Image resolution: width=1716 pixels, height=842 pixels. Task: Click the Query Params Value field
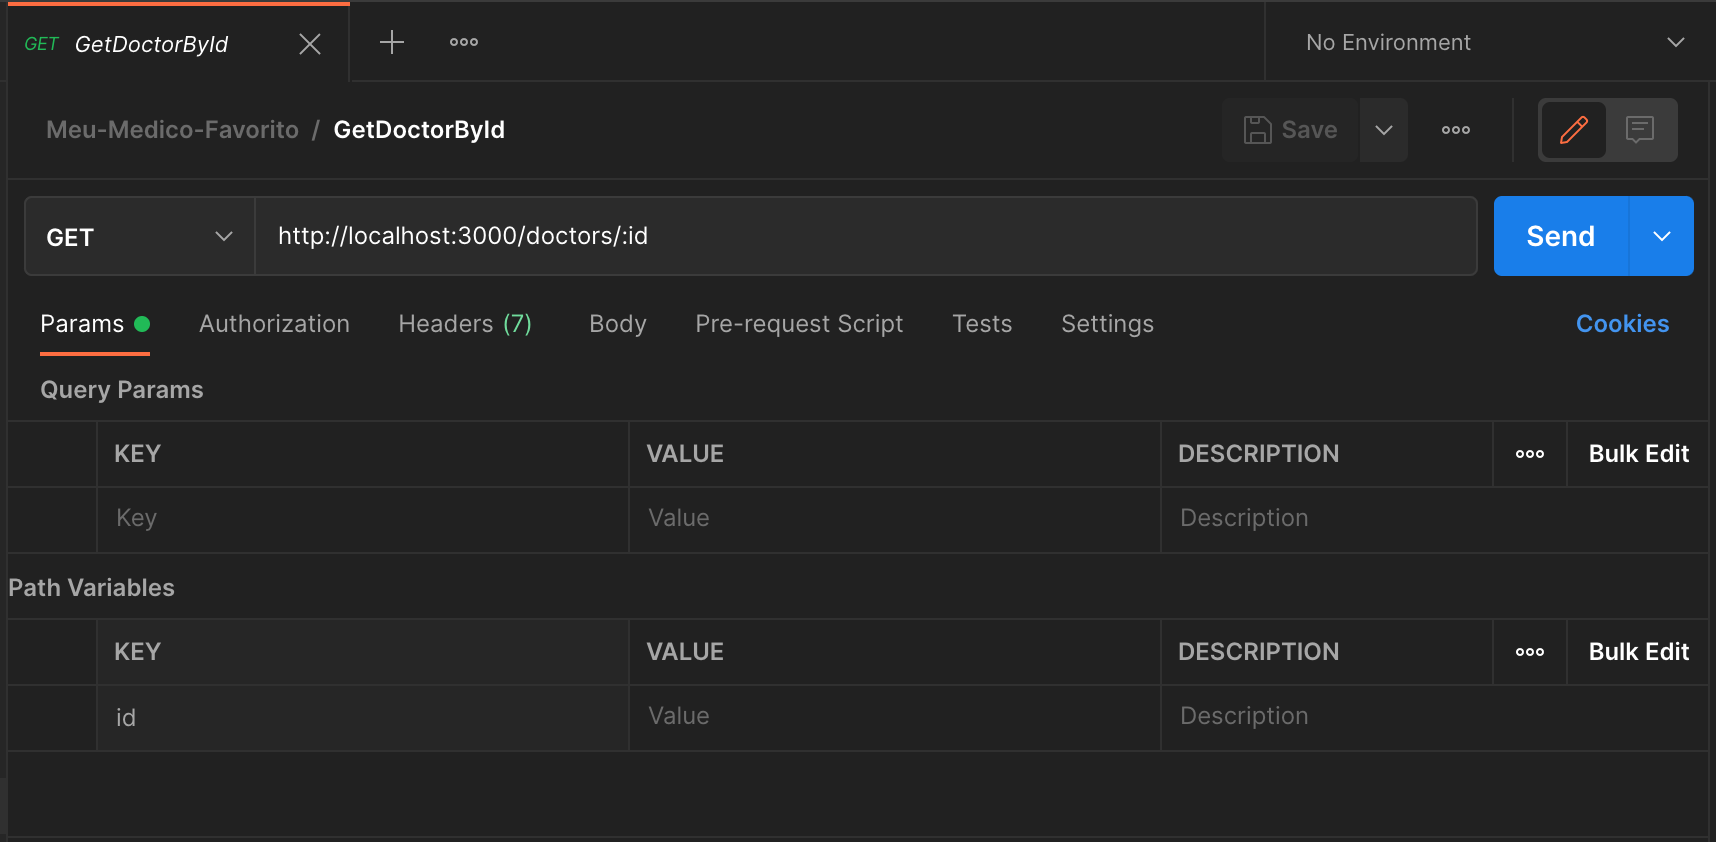coord(895,518)
